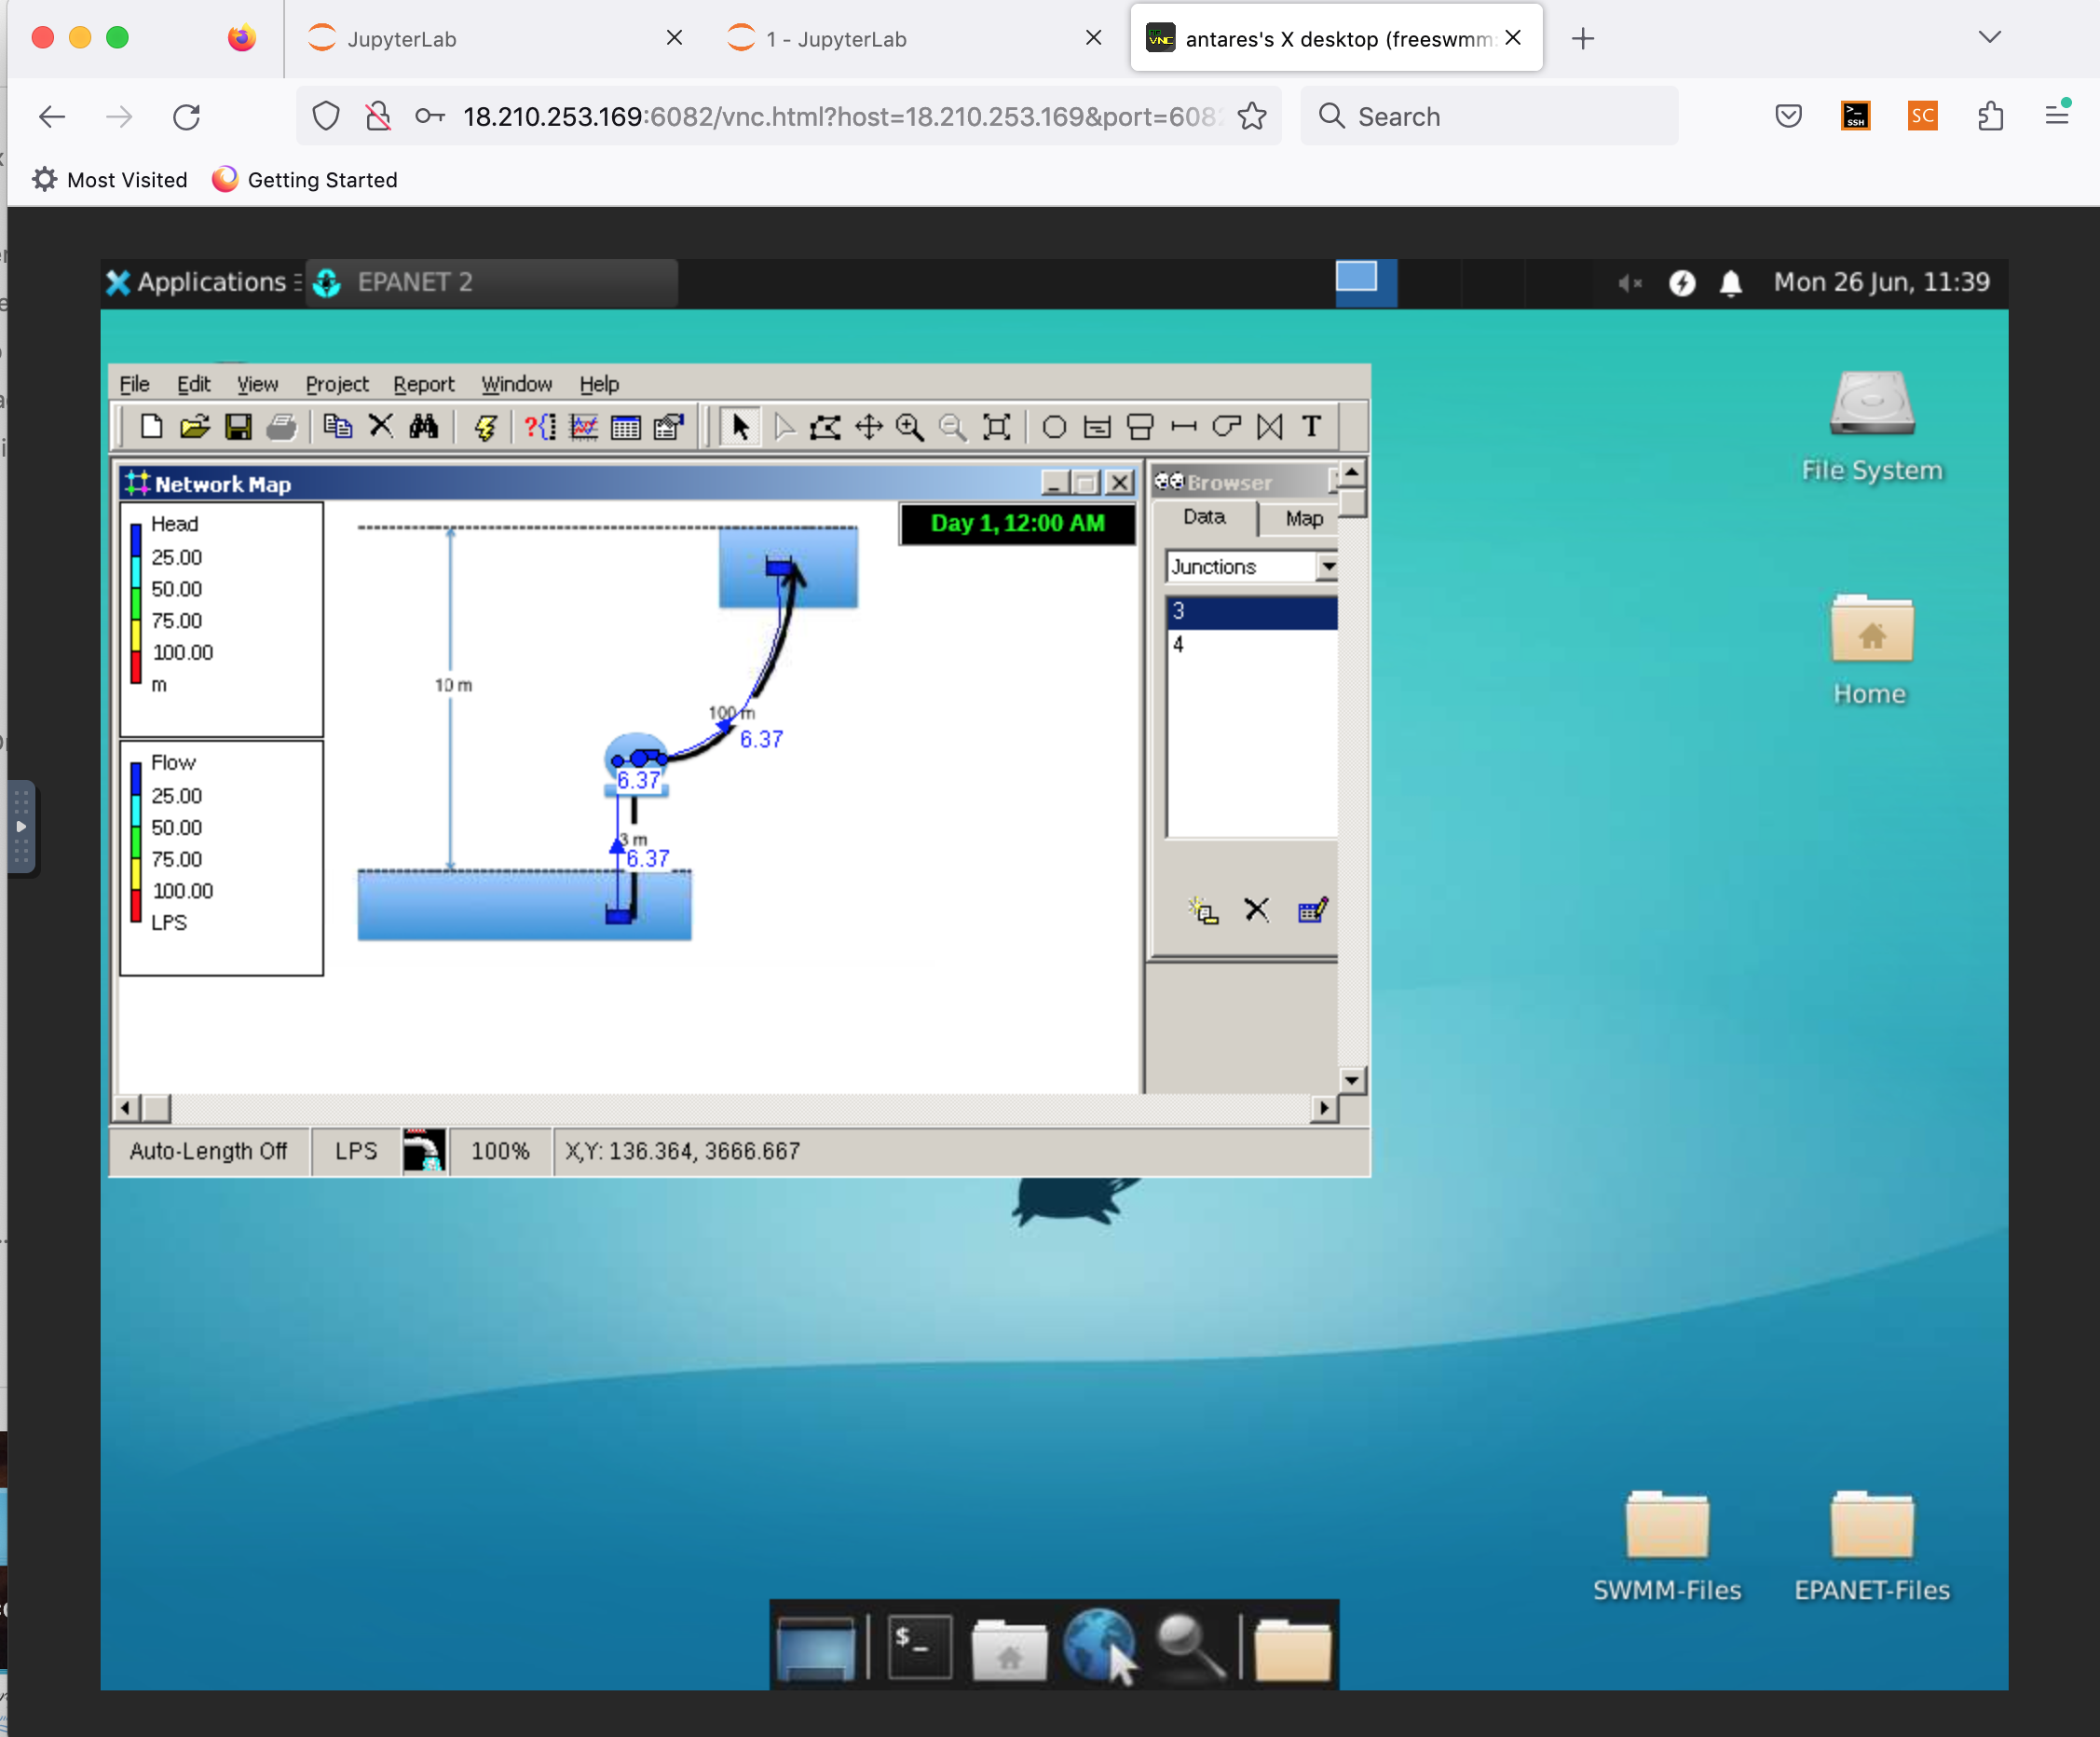Open Find with the binoculars icon
The height and width of the screenshot is (1737, 2100).
tap(424, 427)
